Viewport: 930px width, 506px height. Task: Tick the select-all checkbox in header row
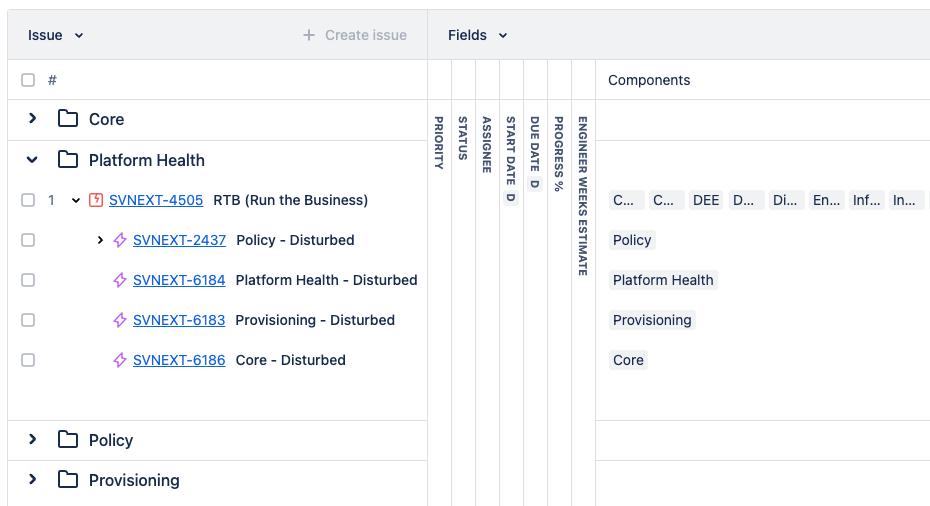click(28, 80)
